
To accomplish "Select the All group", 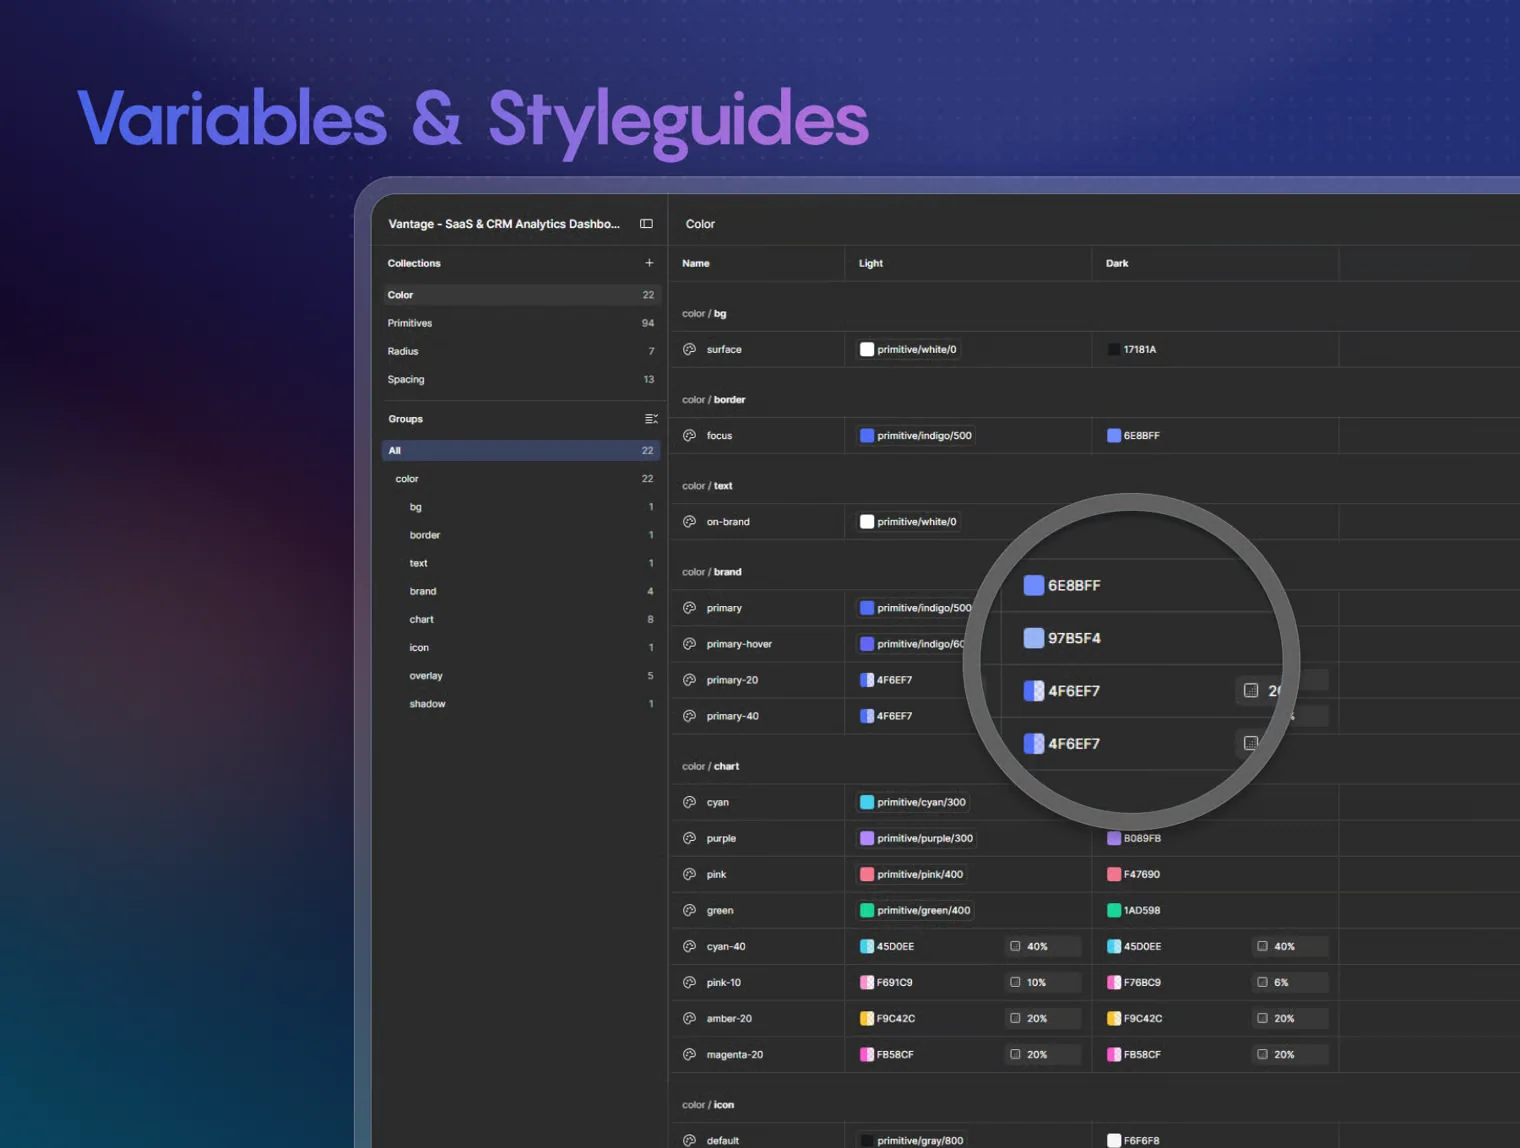I will coord(521,450).
